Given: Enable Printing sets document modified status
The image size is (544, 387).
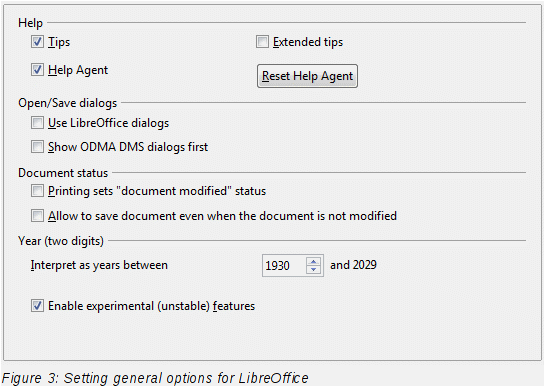Looking at the screenshot, I should (37, 191).
